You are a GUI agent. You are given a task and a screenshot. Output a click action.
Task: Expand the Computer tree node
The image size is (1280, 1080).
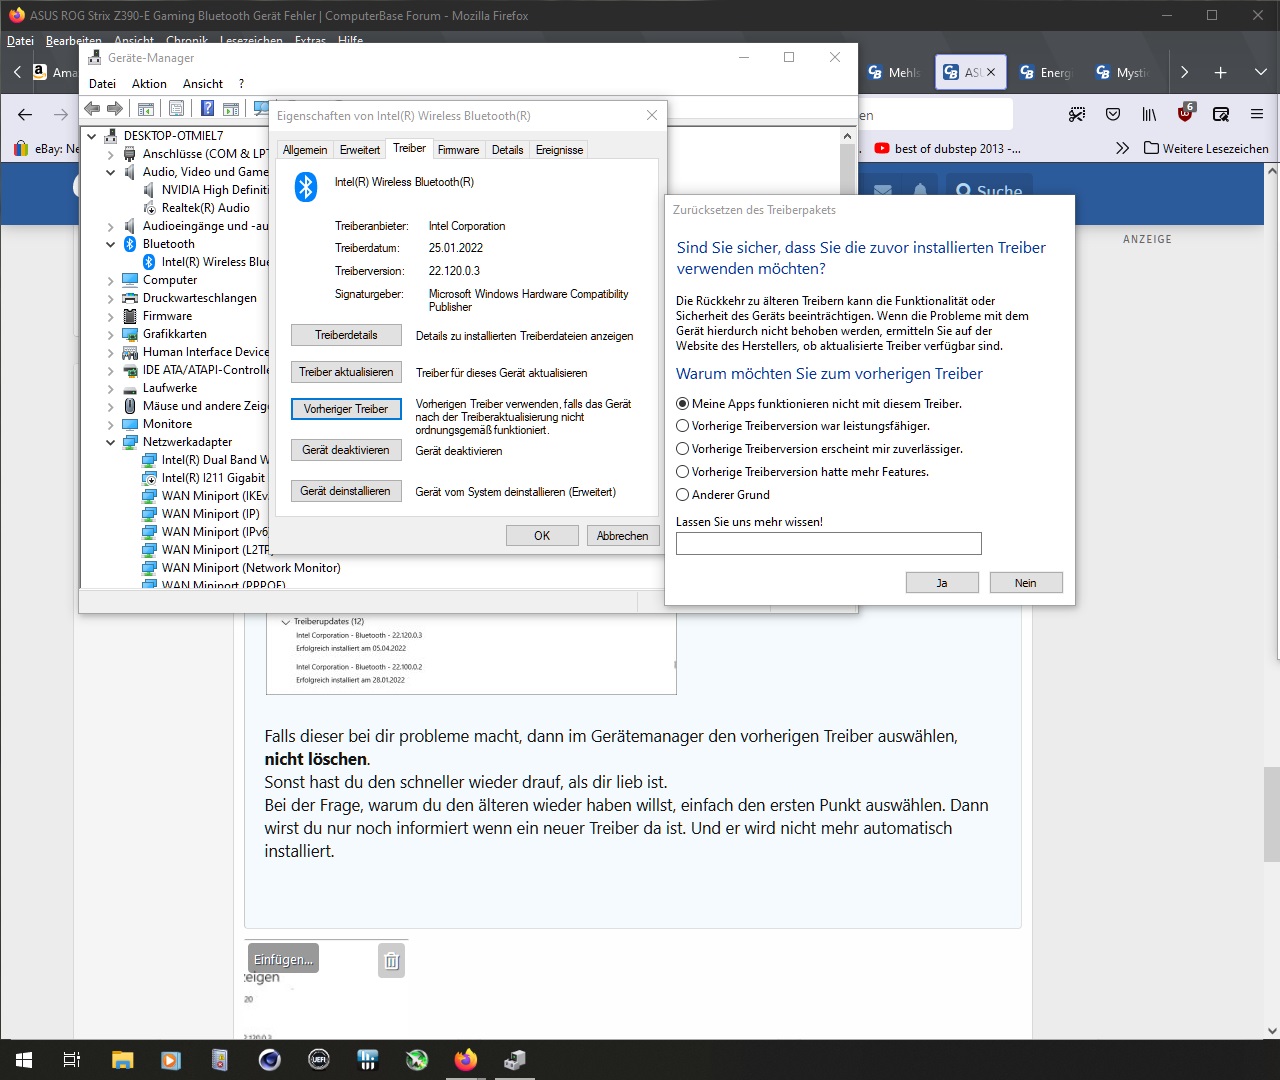pyautogui.click(x=111, y=281)
